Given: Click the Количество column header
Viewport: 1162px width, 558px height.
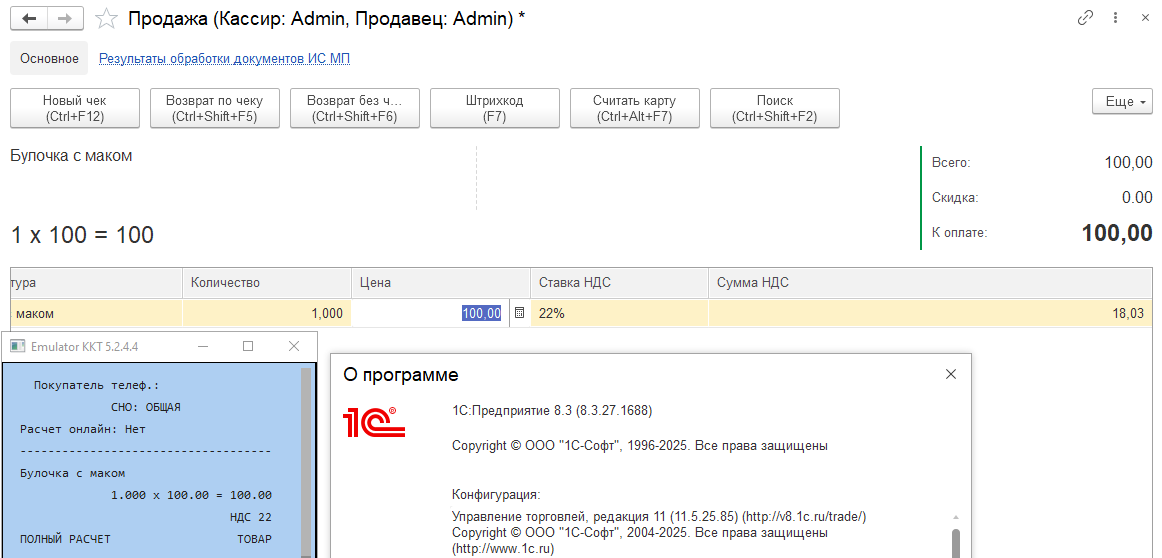Looking at the screenshot, I should tap(267, 283).
